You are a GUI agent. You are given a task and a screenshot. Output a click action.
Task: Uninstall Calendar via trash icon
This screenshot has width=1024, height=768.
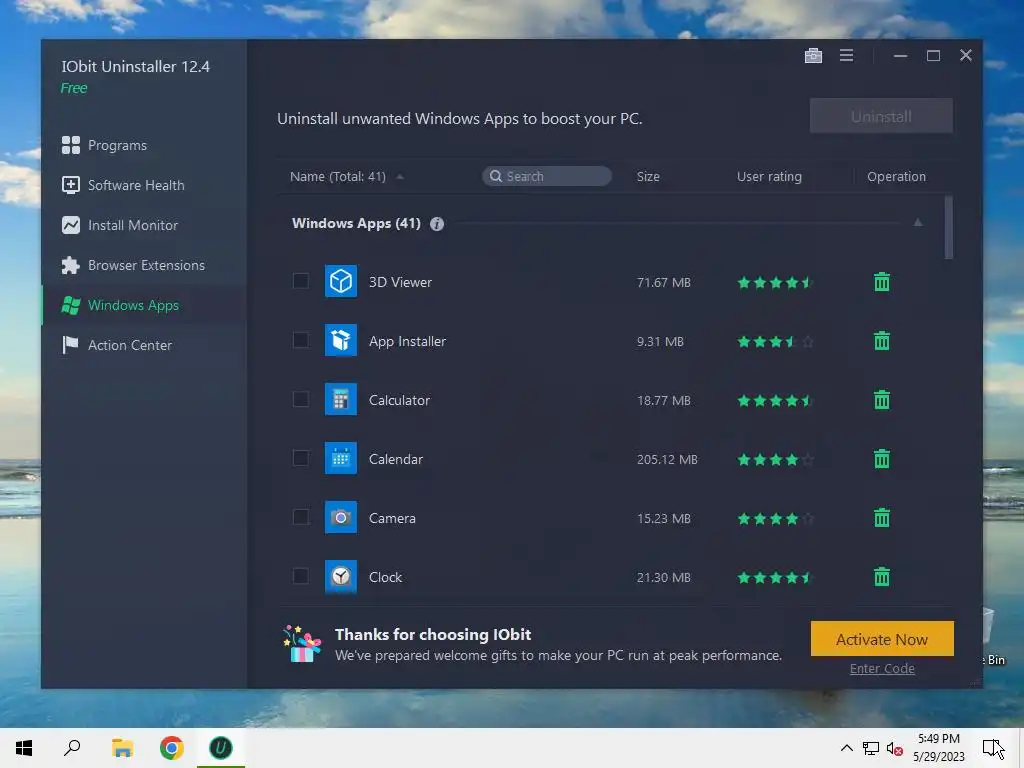pyautogui.click(x=882, y=459)
